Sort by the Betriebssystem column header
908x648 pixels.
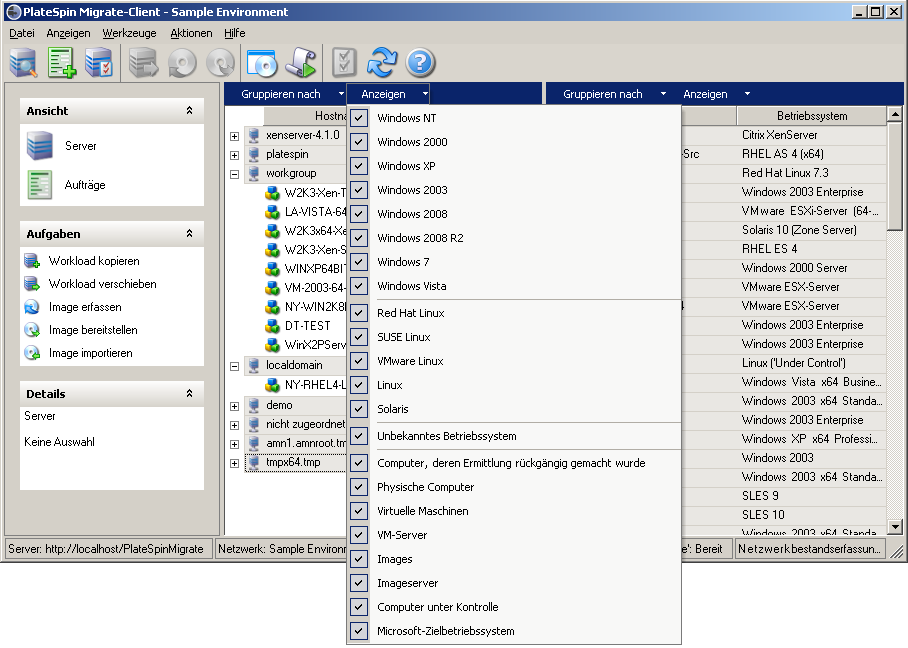coord(811,116)
